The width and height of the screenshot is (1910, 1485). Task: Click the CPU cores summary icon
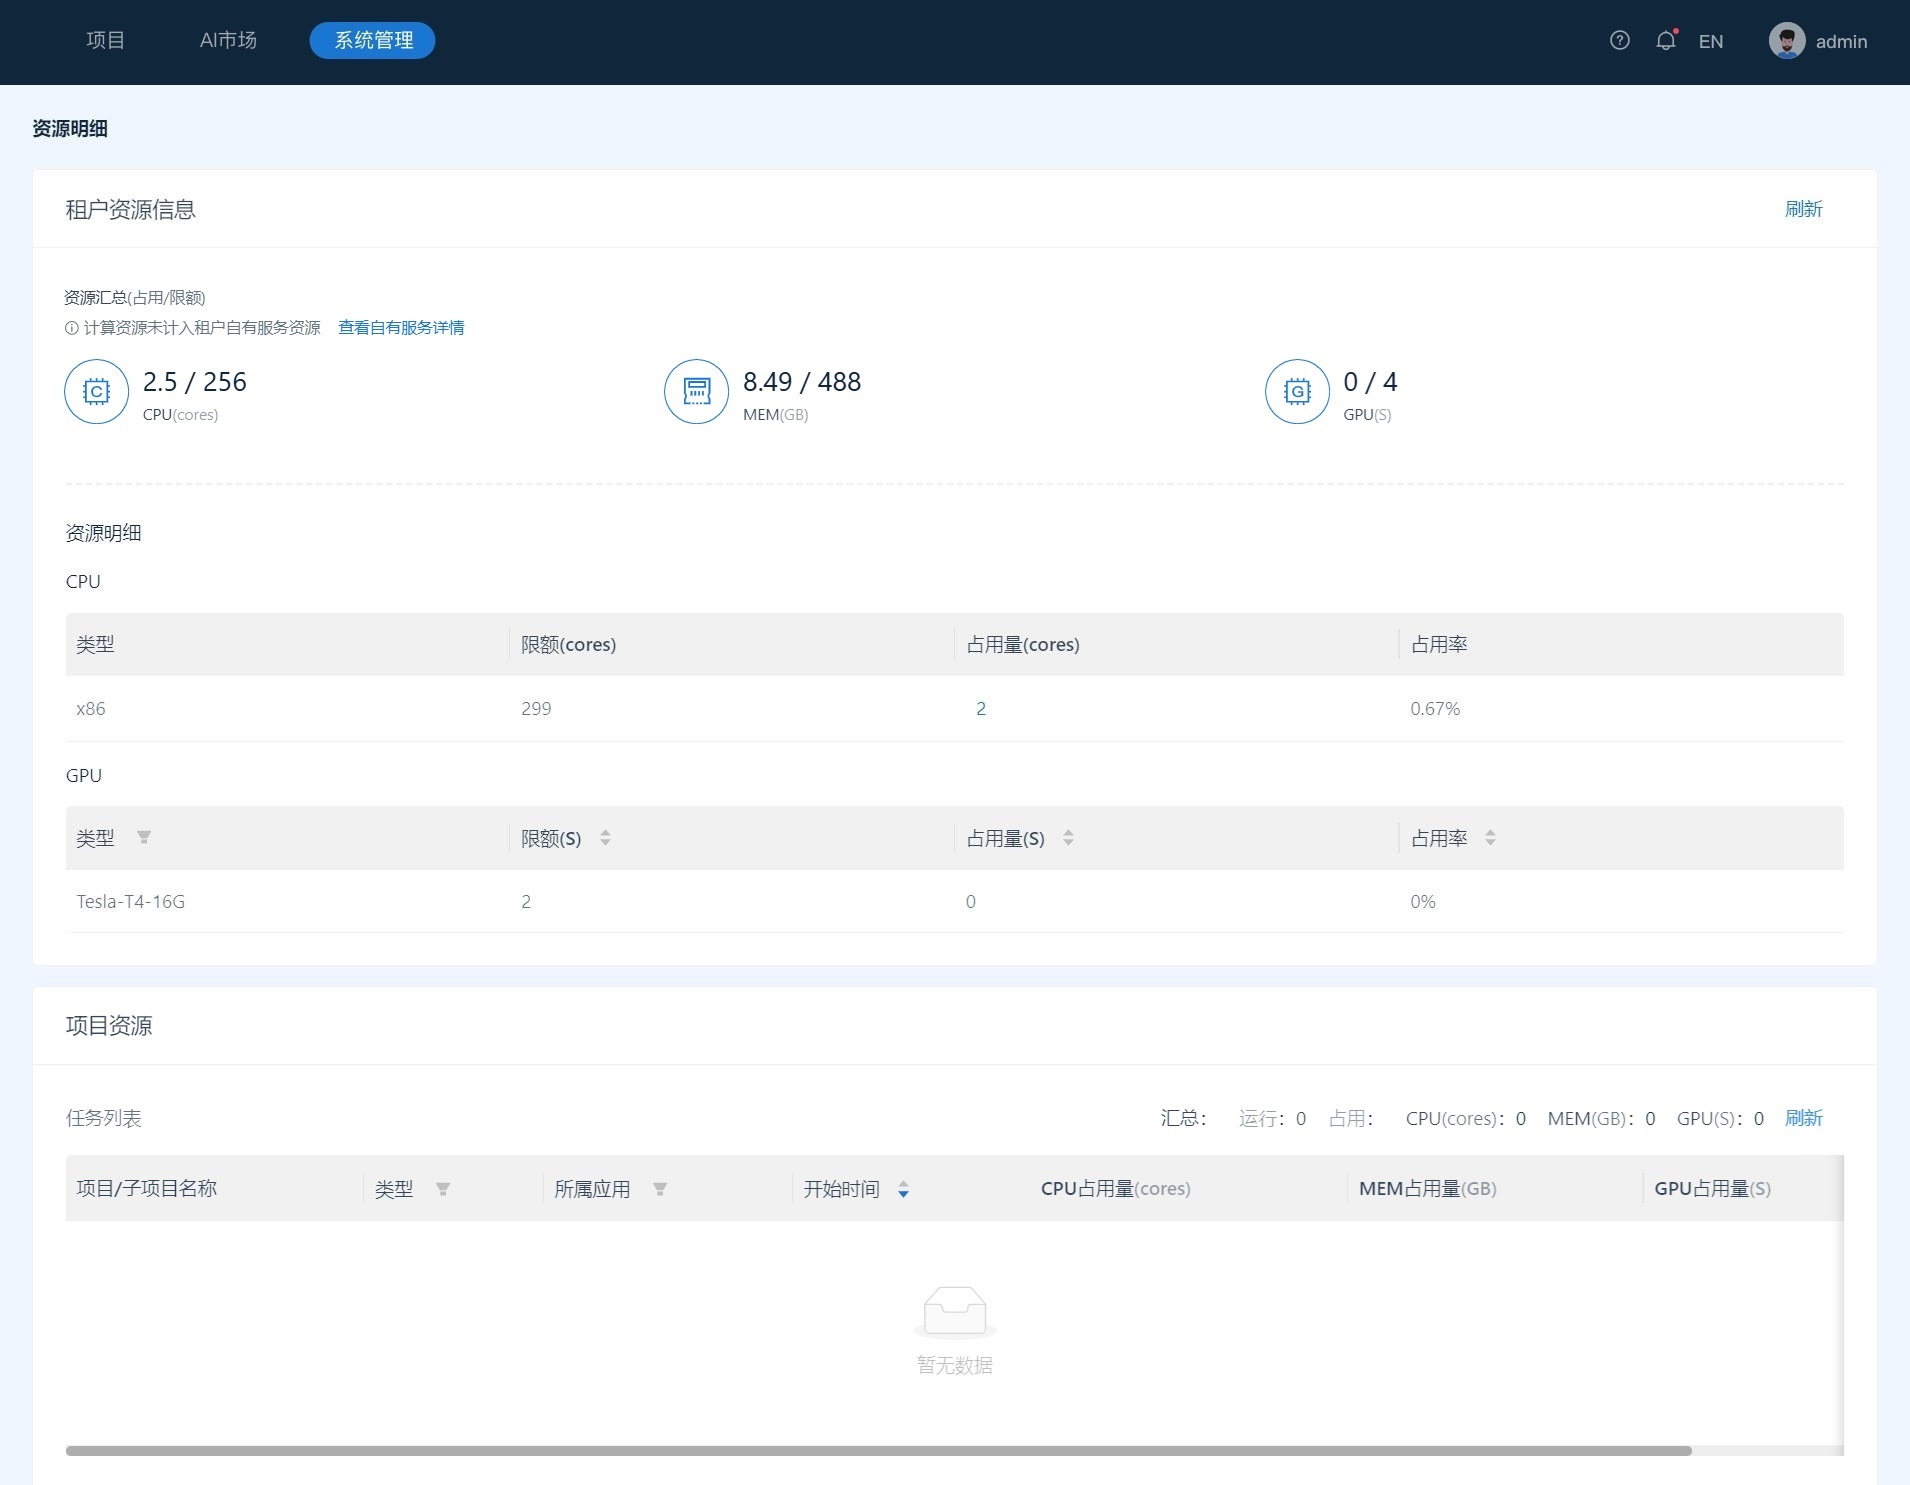click(x=97, y=392)
